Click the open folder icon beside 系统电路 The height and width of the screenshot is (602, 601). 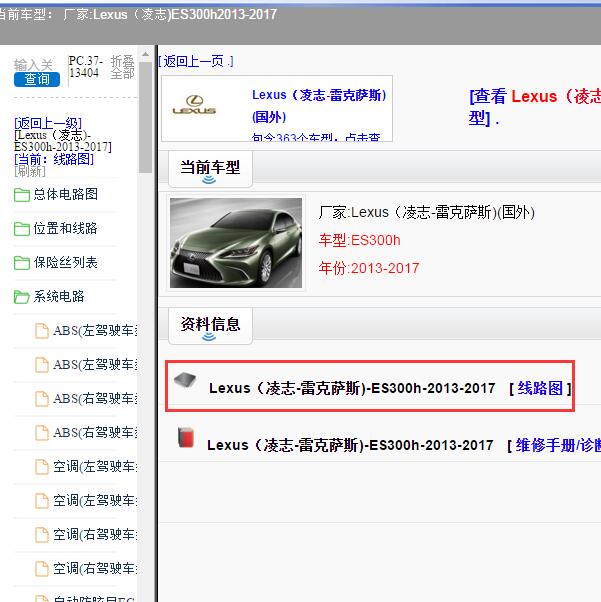click(x=22, y=297)
